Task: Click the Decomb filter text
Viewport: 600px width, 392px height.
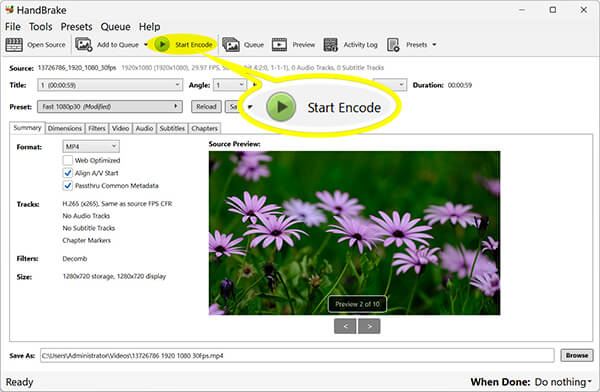Action: coord(75,259)
